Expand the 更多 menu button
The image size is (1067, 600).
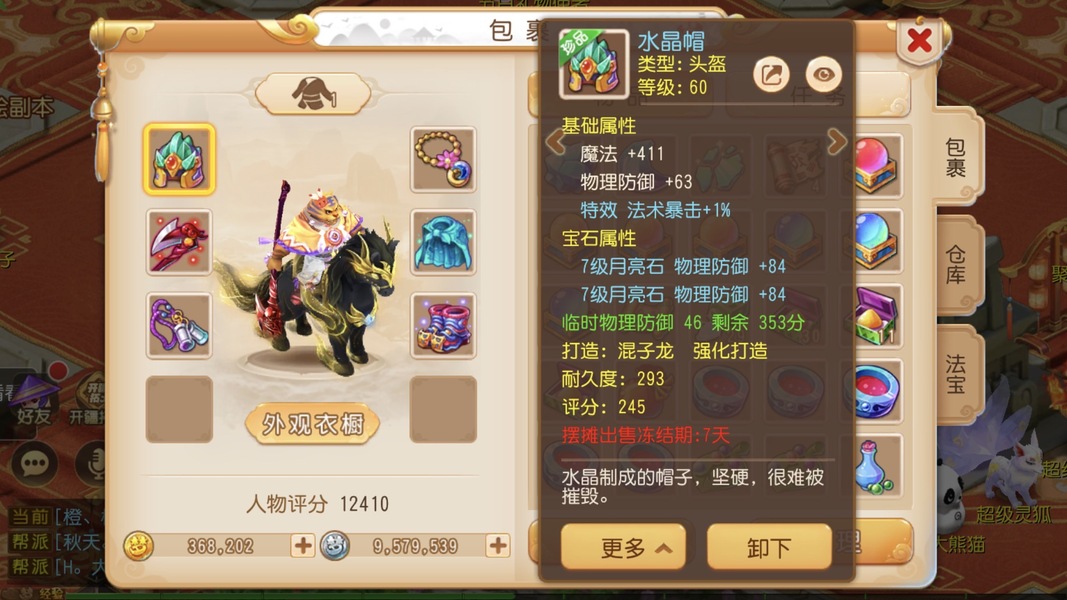coord(623,547)
